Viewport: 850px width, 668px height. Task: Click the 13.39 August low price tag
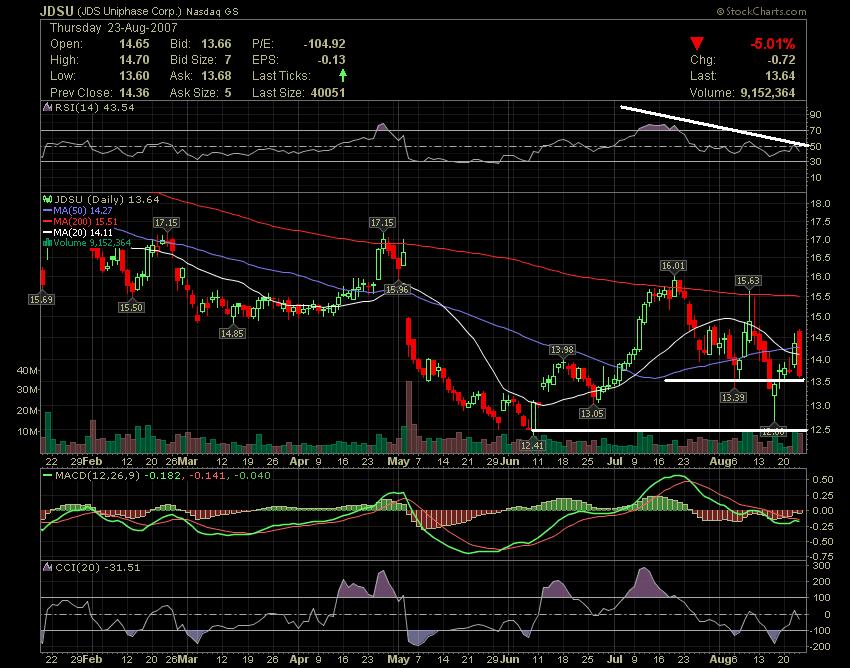pyautogui.click(x=733, y=397)
